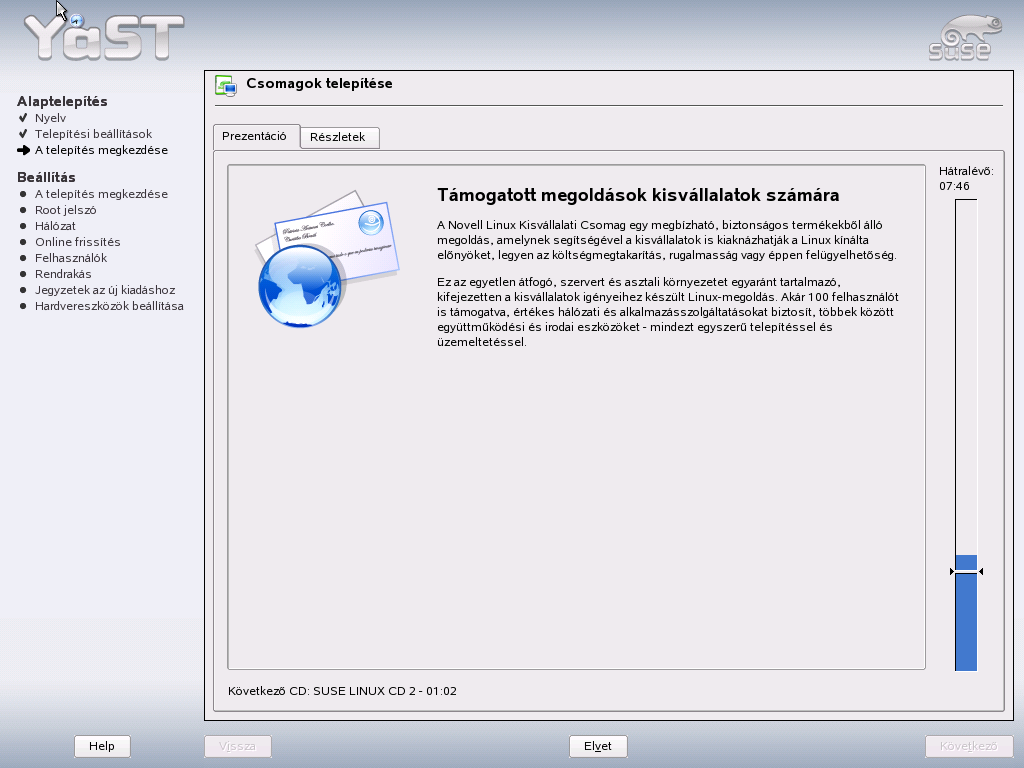
Task: Select the Root jelszó step
Action: coord(65,210)
